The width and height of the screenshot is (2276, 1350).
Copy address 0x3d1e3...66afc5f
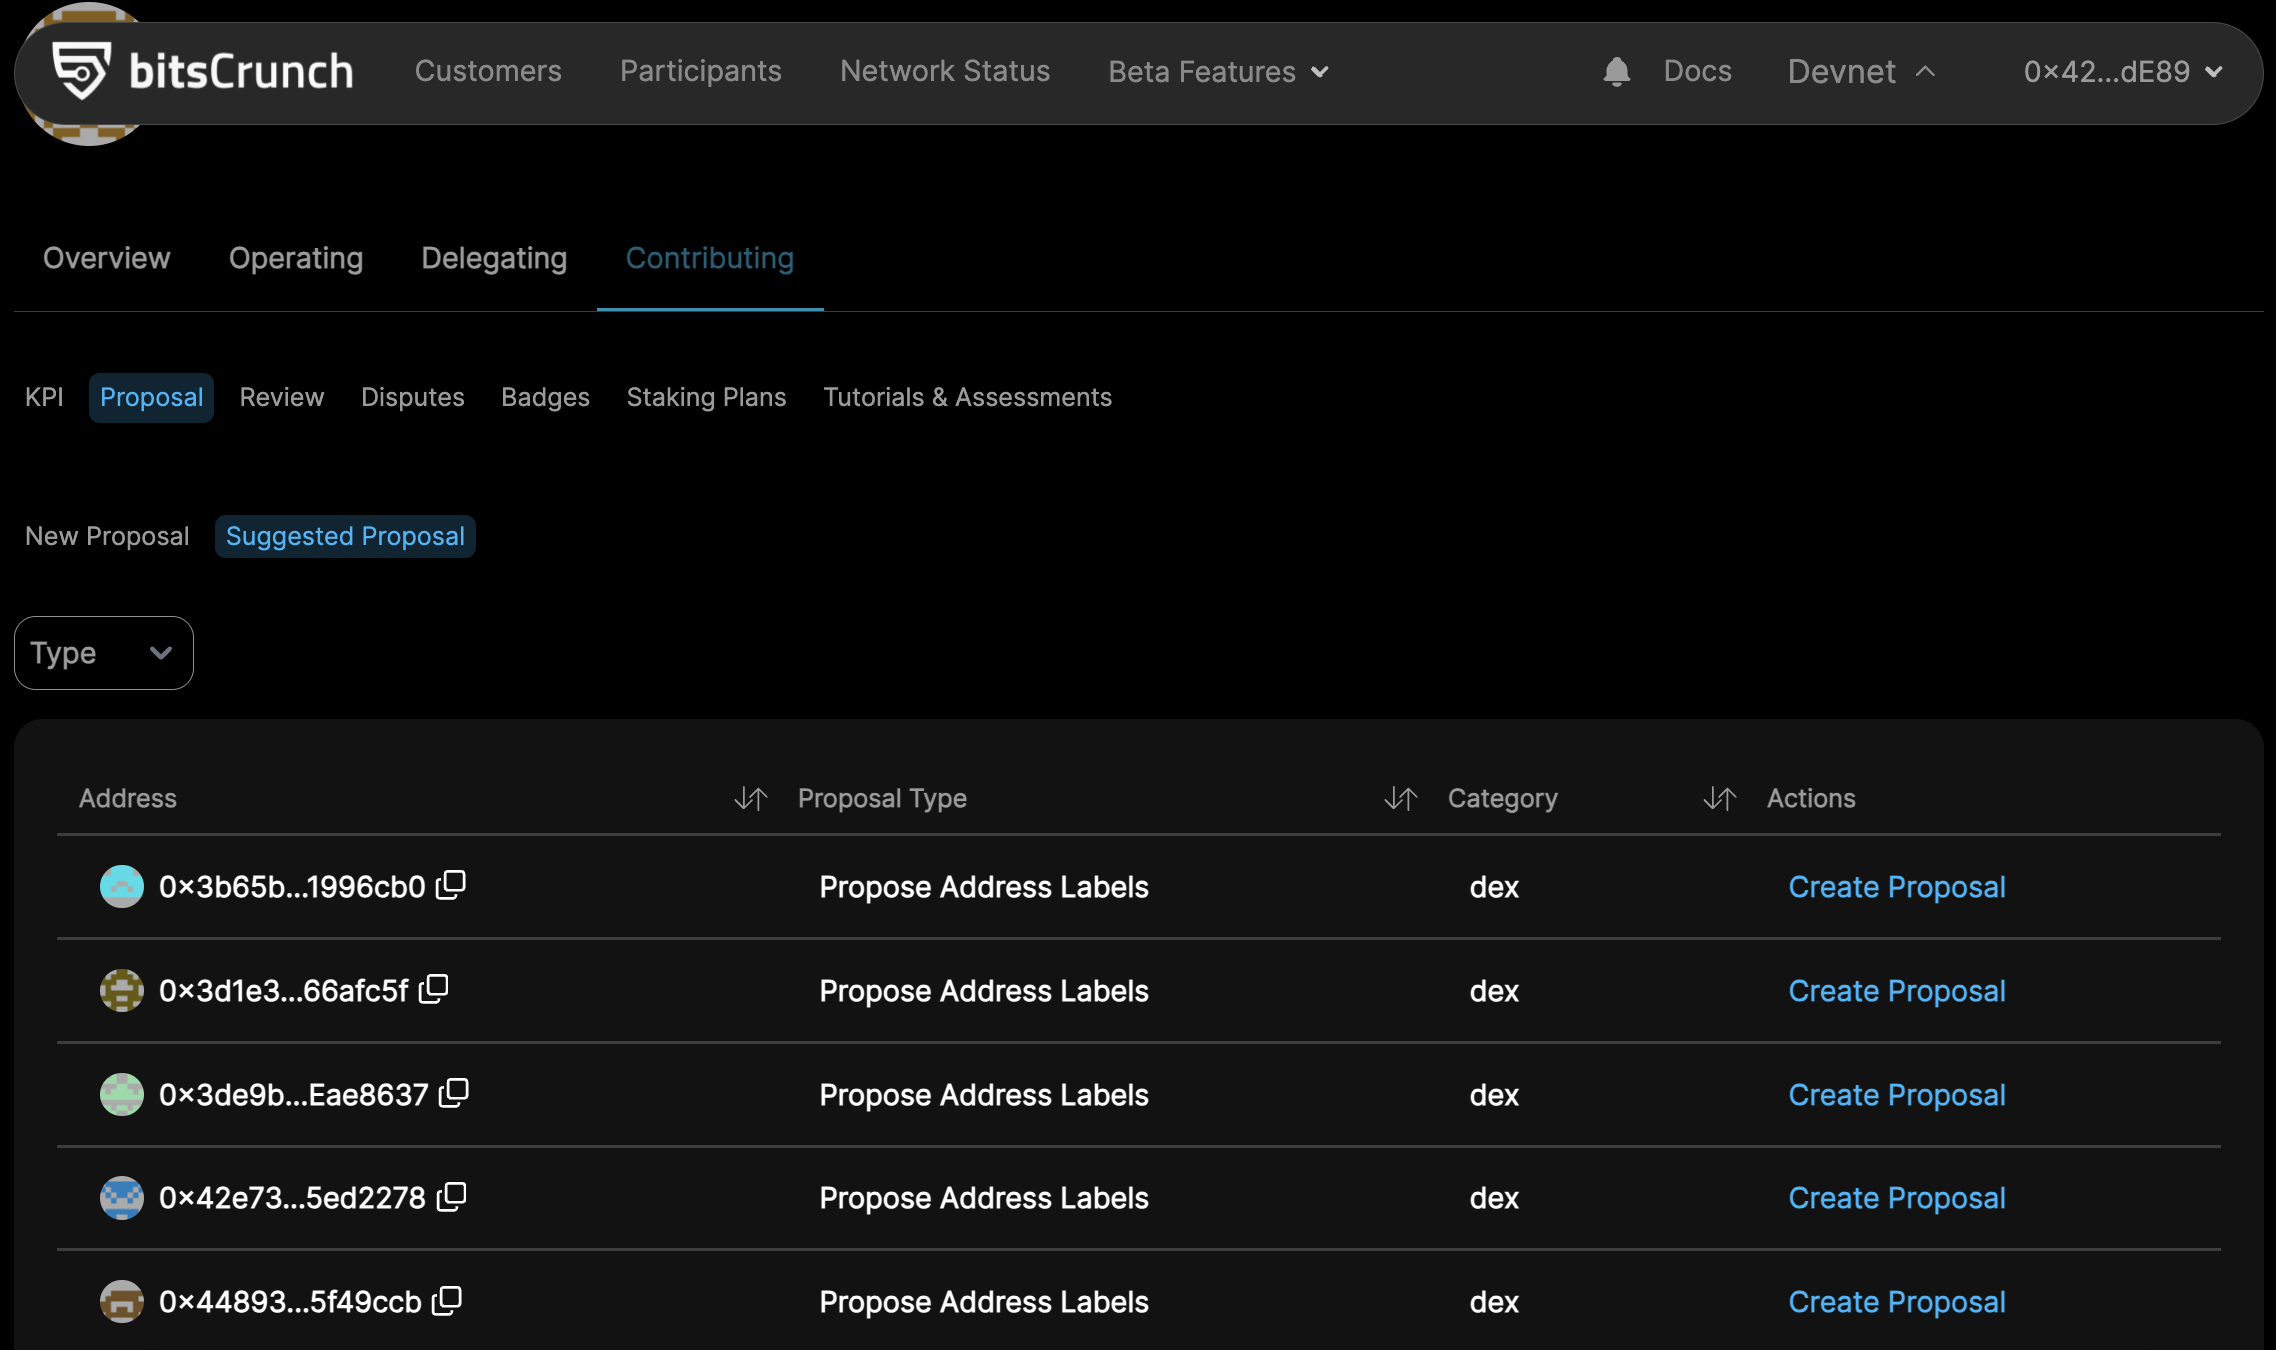(434, 989)
